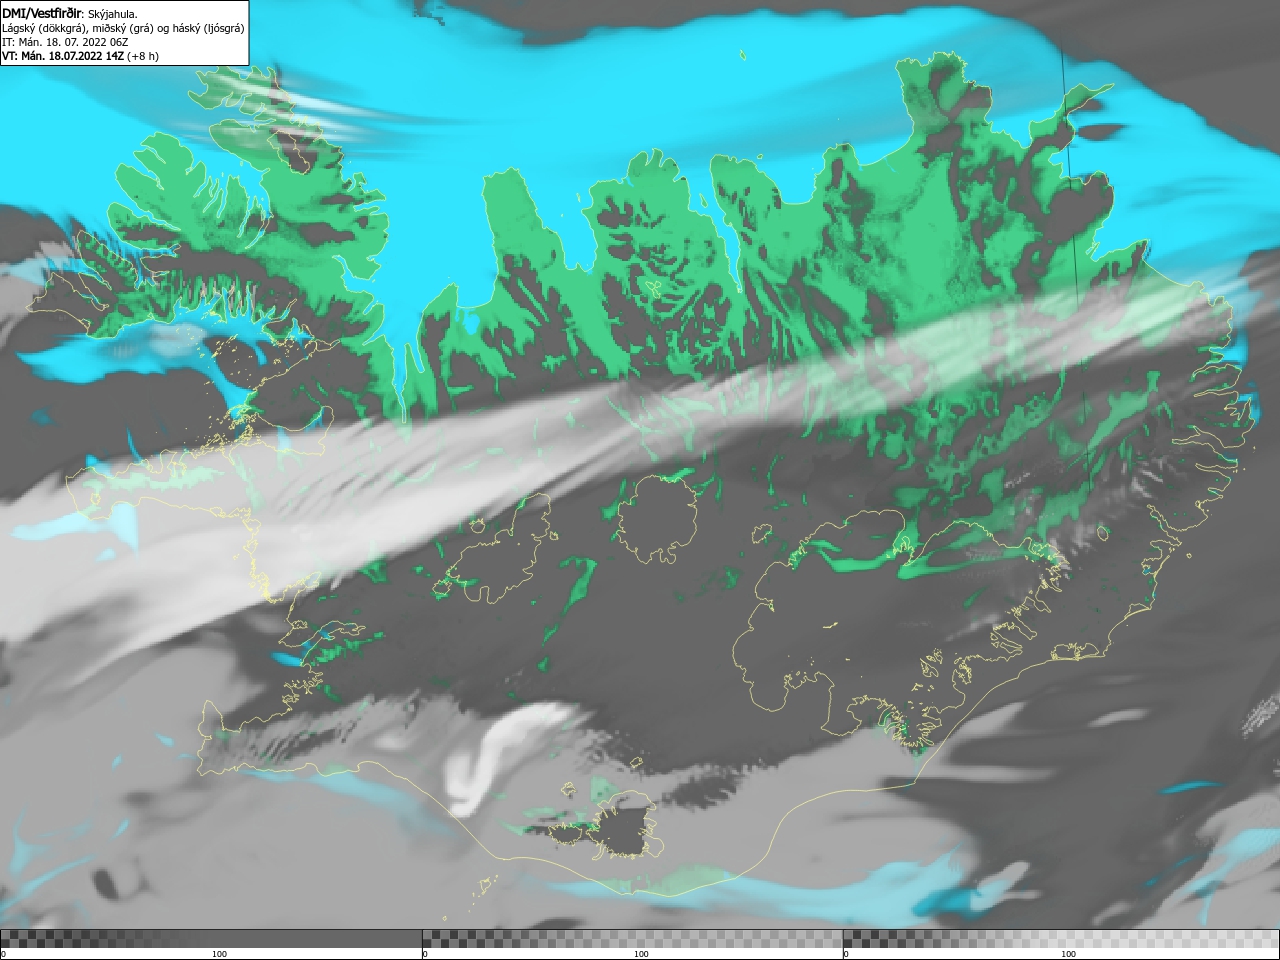
Task: Click the '0' label under the medium gray scale
Action: (426, 954)
